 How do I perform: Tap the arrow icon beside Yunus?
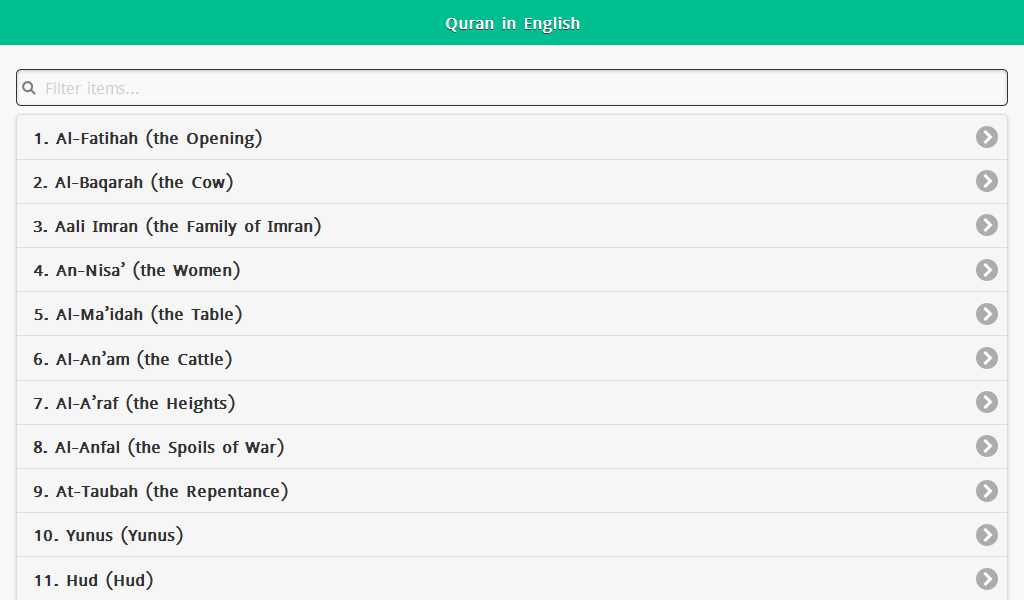[x=987, y=535]
